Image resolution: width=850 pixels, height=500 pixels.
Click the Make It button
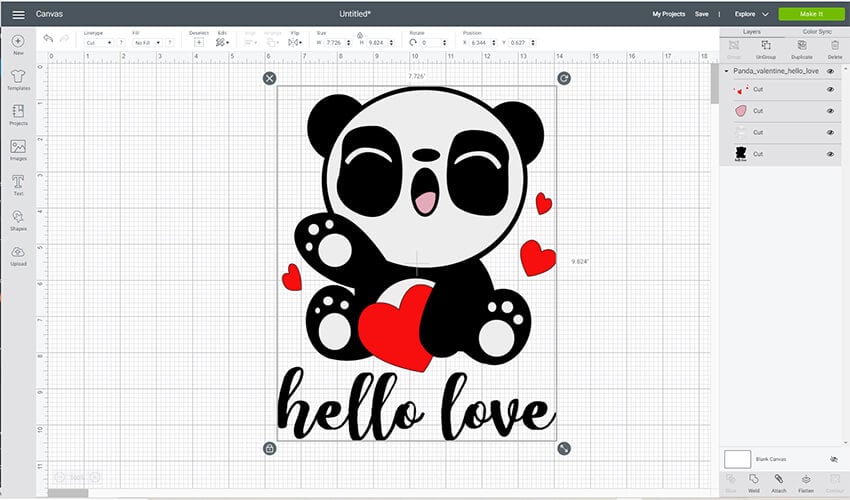pos(811,14)
